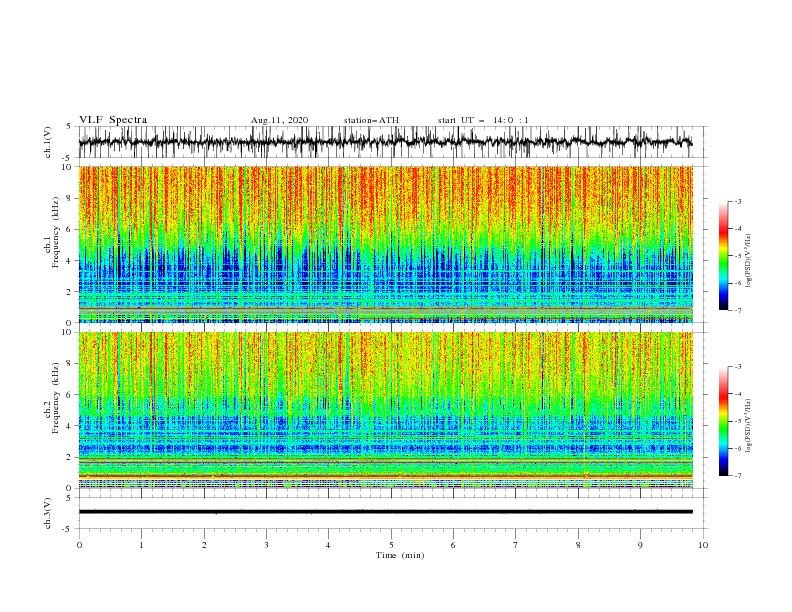
Task: Select the 'start UT = 14:0:1' text
Action: pyautogui.click(x=483, y=120)
